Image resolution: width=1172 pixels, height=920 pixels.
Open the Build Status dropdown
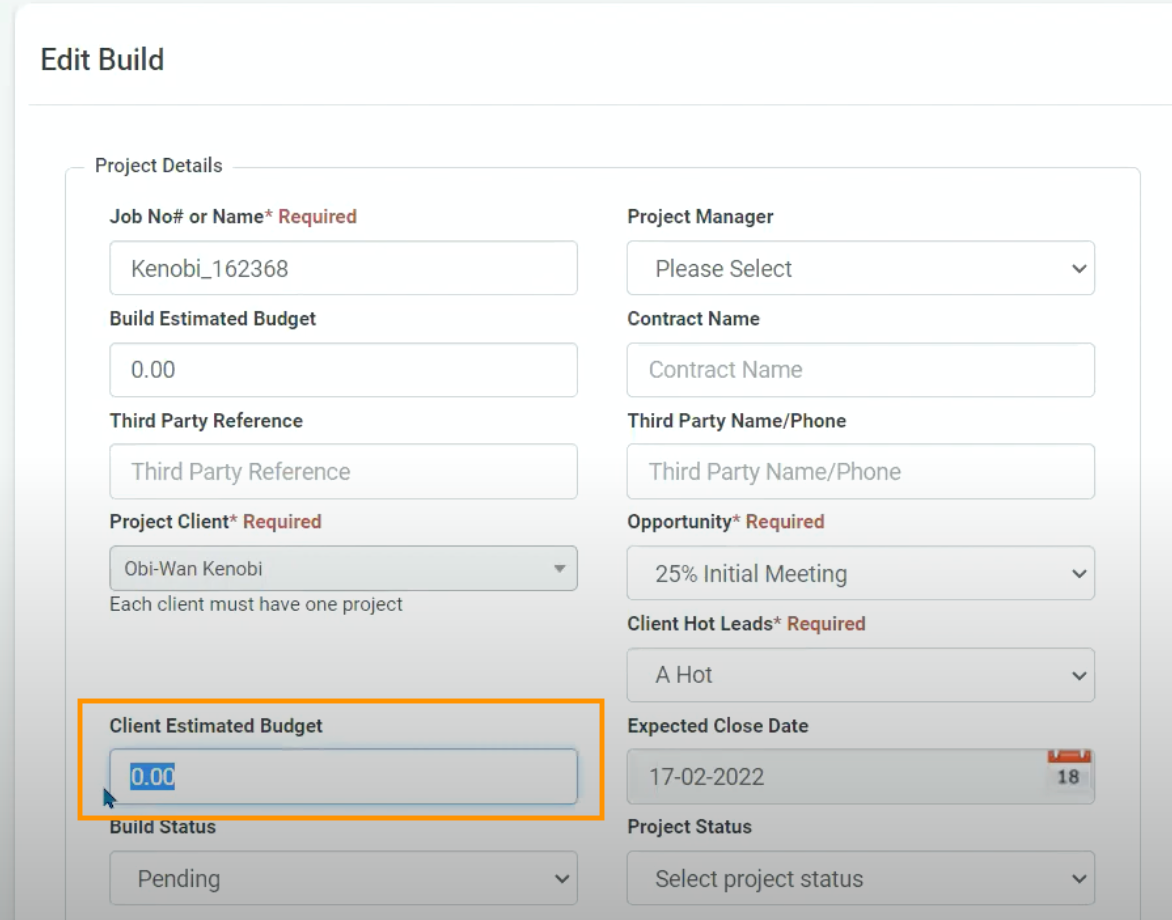click(x=343, y=879)
